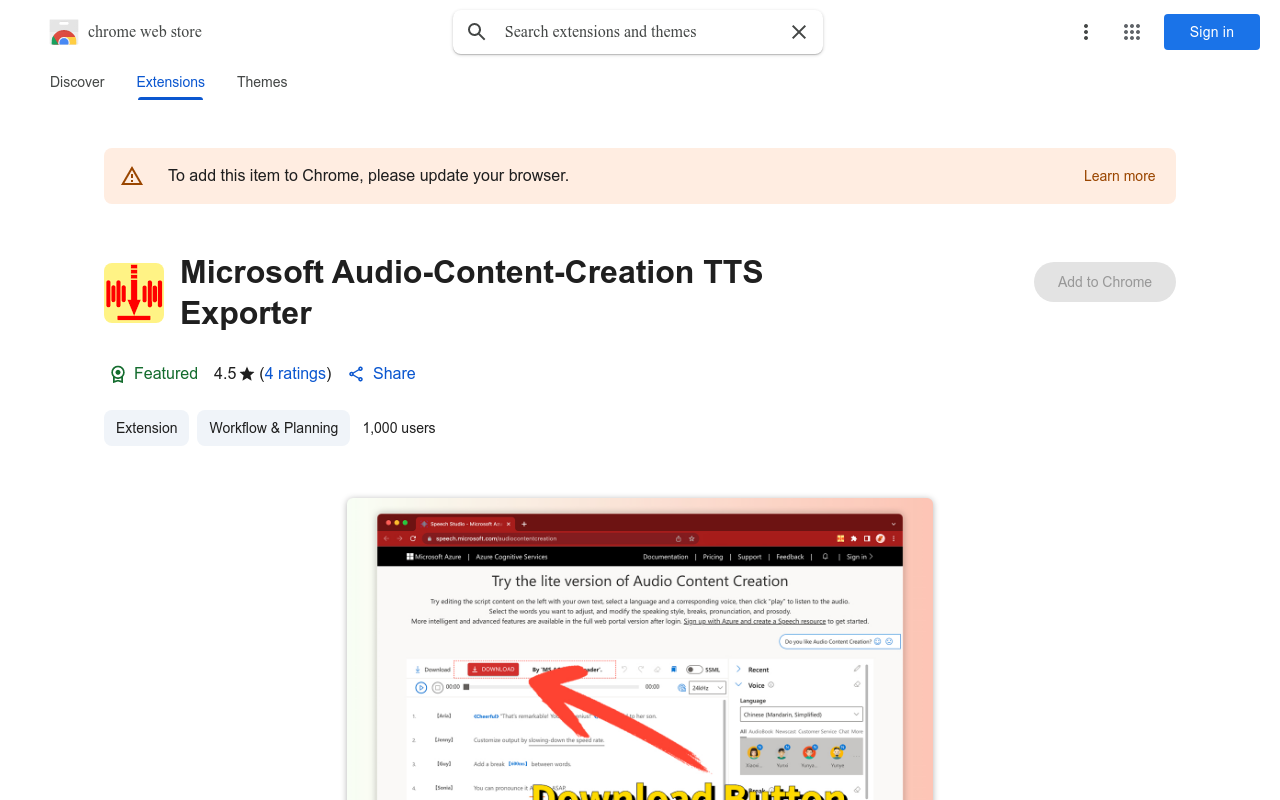Image resolution: width=1280 pixels, height=800 pixels.
Task: Click the 1,000 users text
Action: pos(399,428)
